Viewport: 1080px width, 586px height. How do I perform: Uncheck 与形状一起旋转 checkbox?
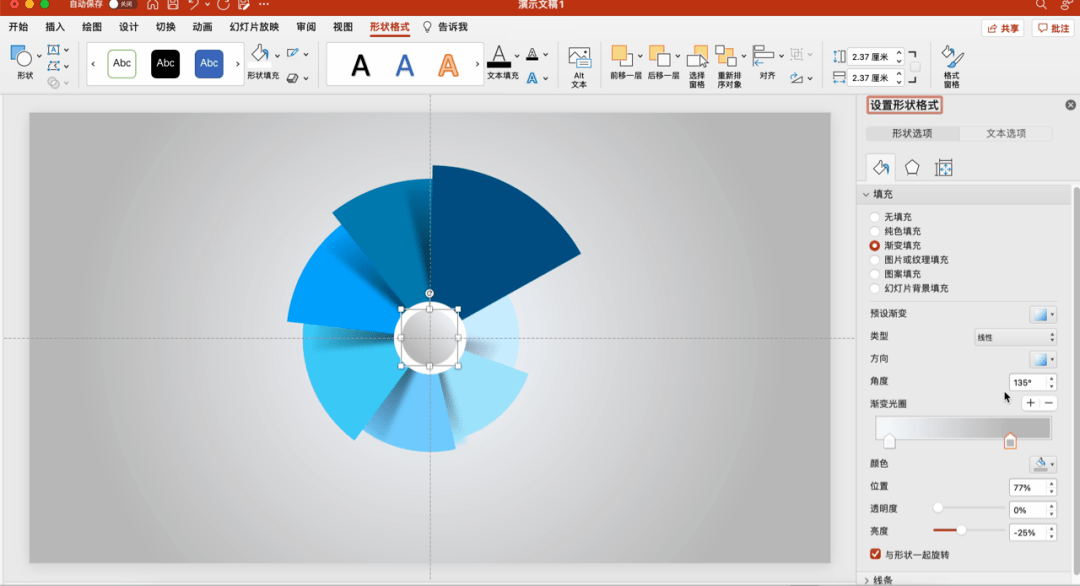[876, 554]
